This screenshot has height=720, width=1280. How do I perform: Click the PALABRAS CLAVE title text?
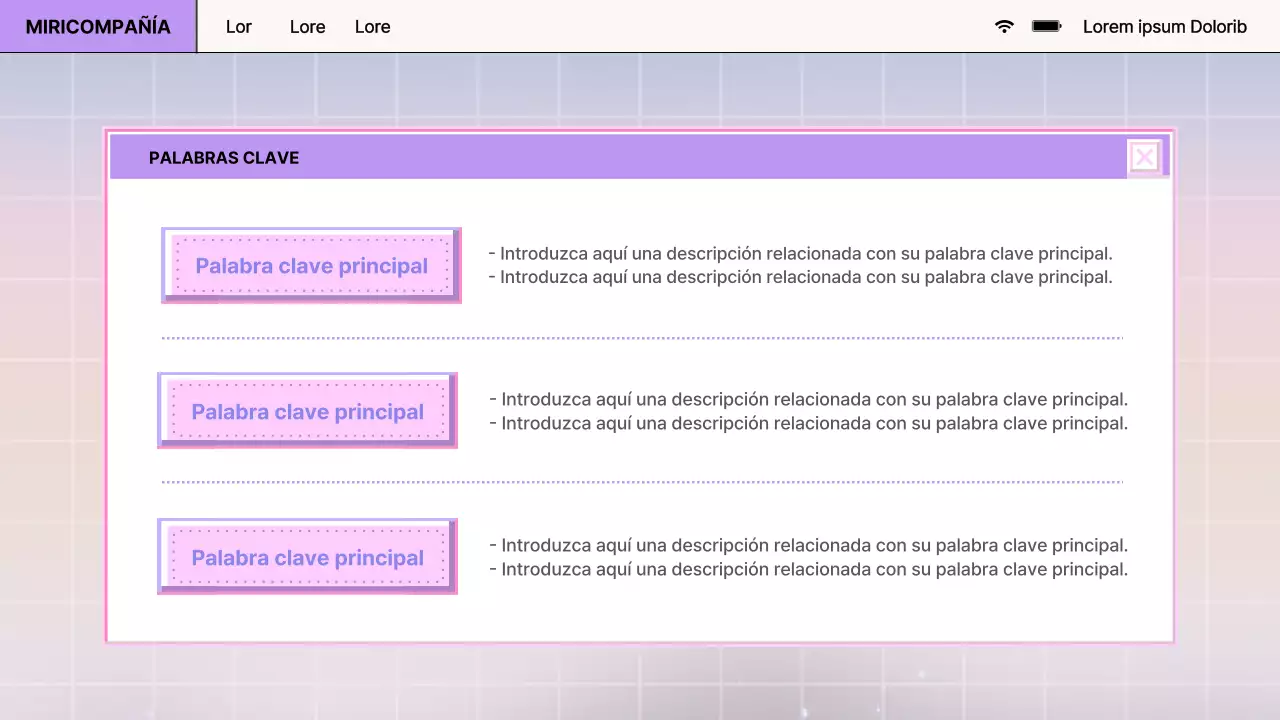click(224, 157)
